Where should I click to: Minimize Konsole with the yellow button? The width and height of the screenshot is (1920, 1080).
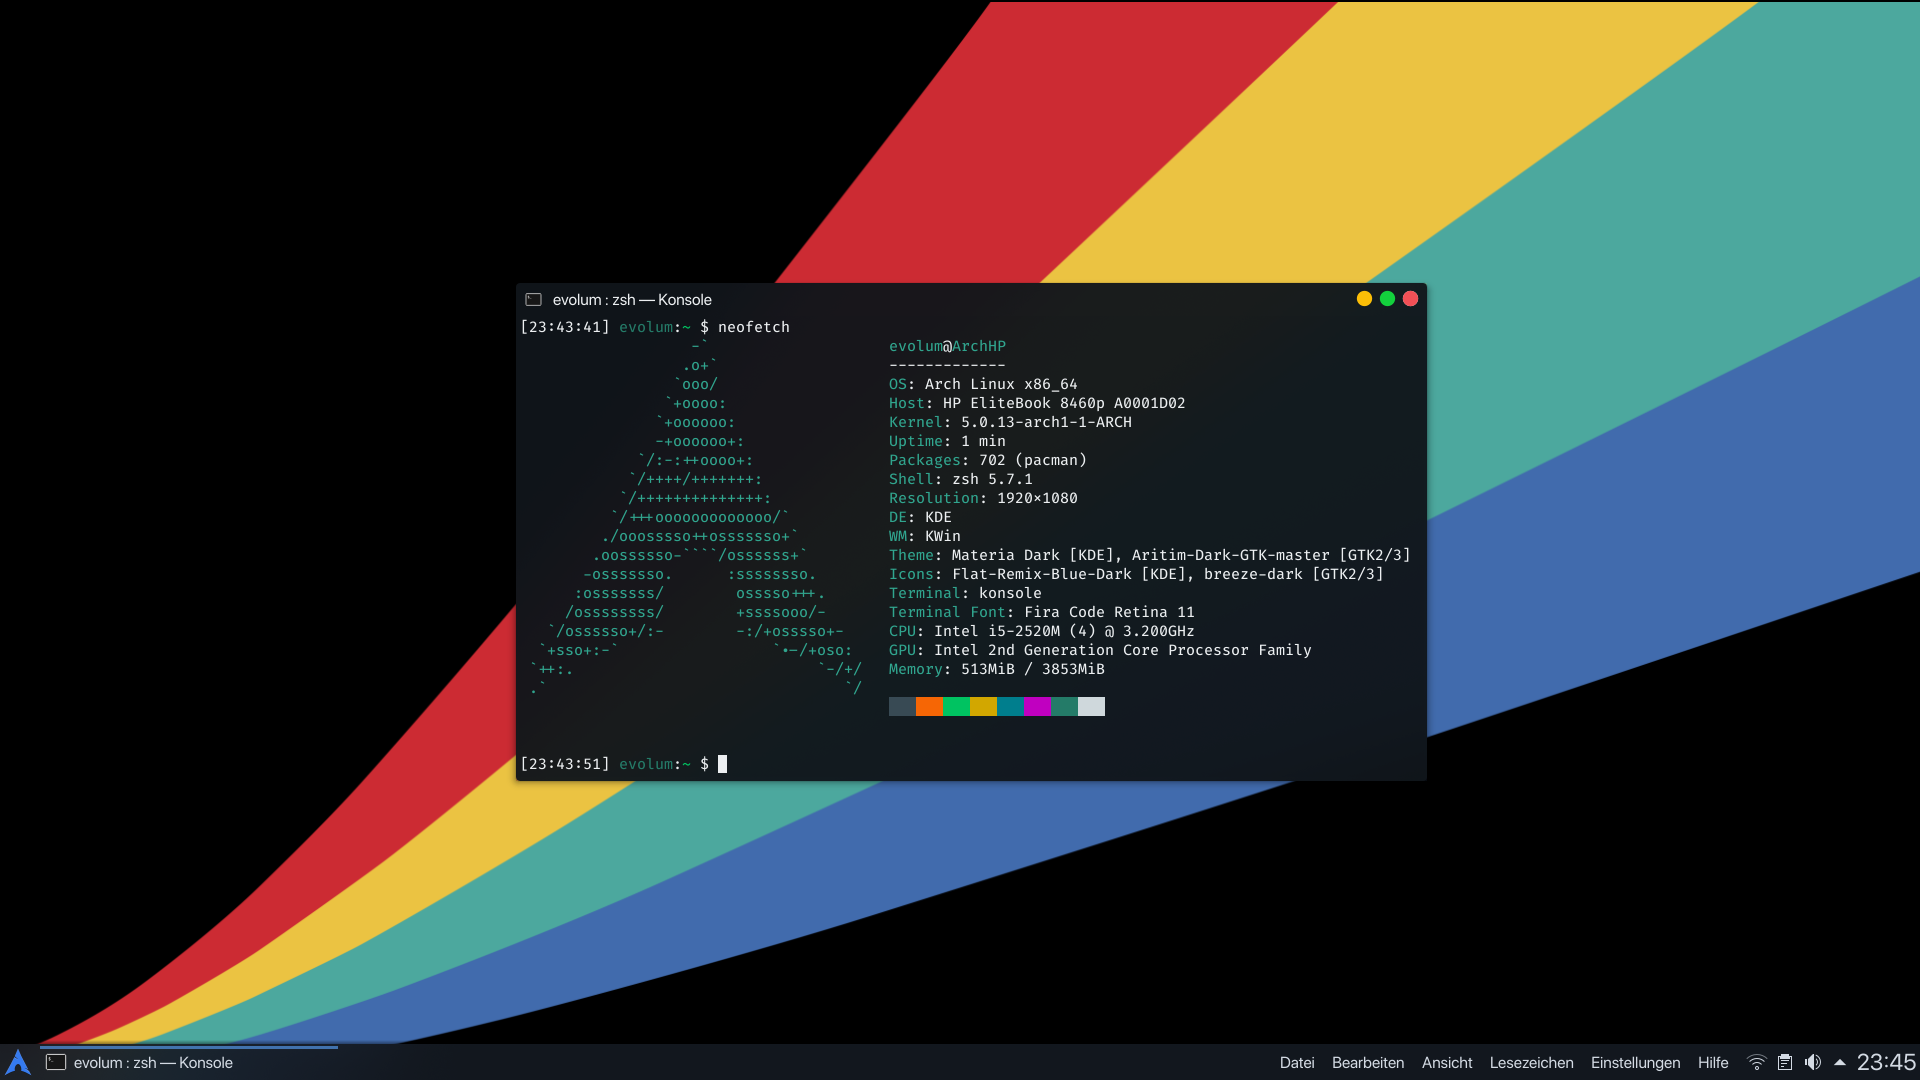click(1364, 299)
